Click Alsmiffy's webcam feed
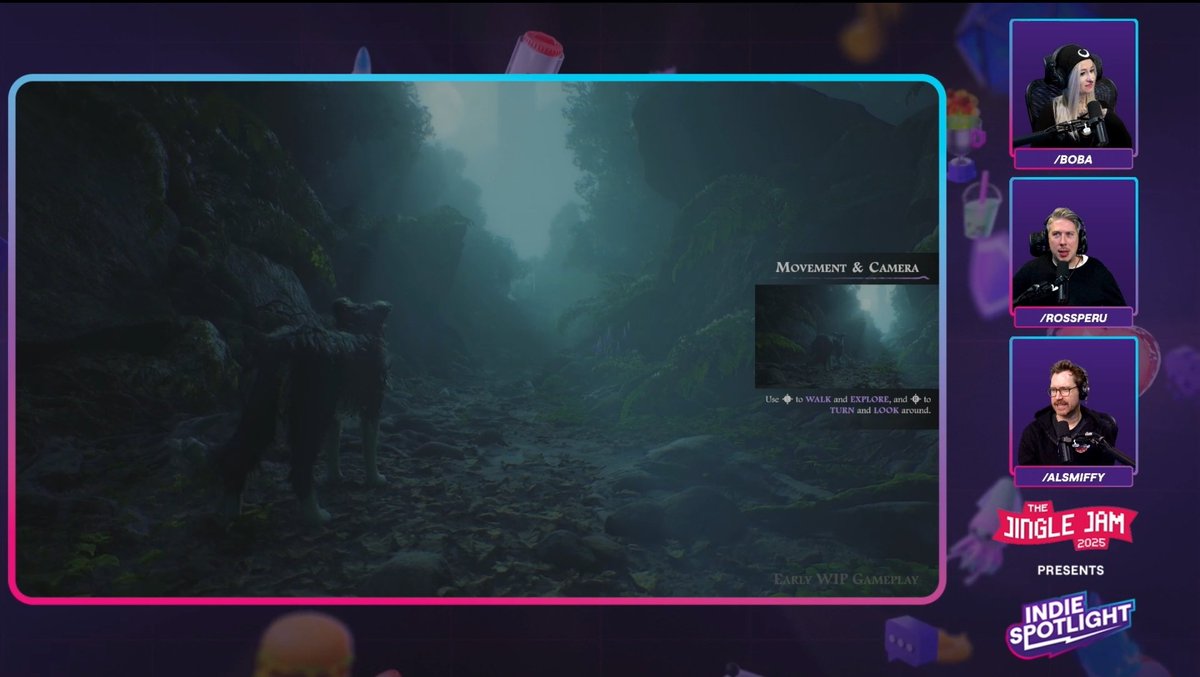The height and width of the screenshot is (677, 1200). click(1074, 405)
